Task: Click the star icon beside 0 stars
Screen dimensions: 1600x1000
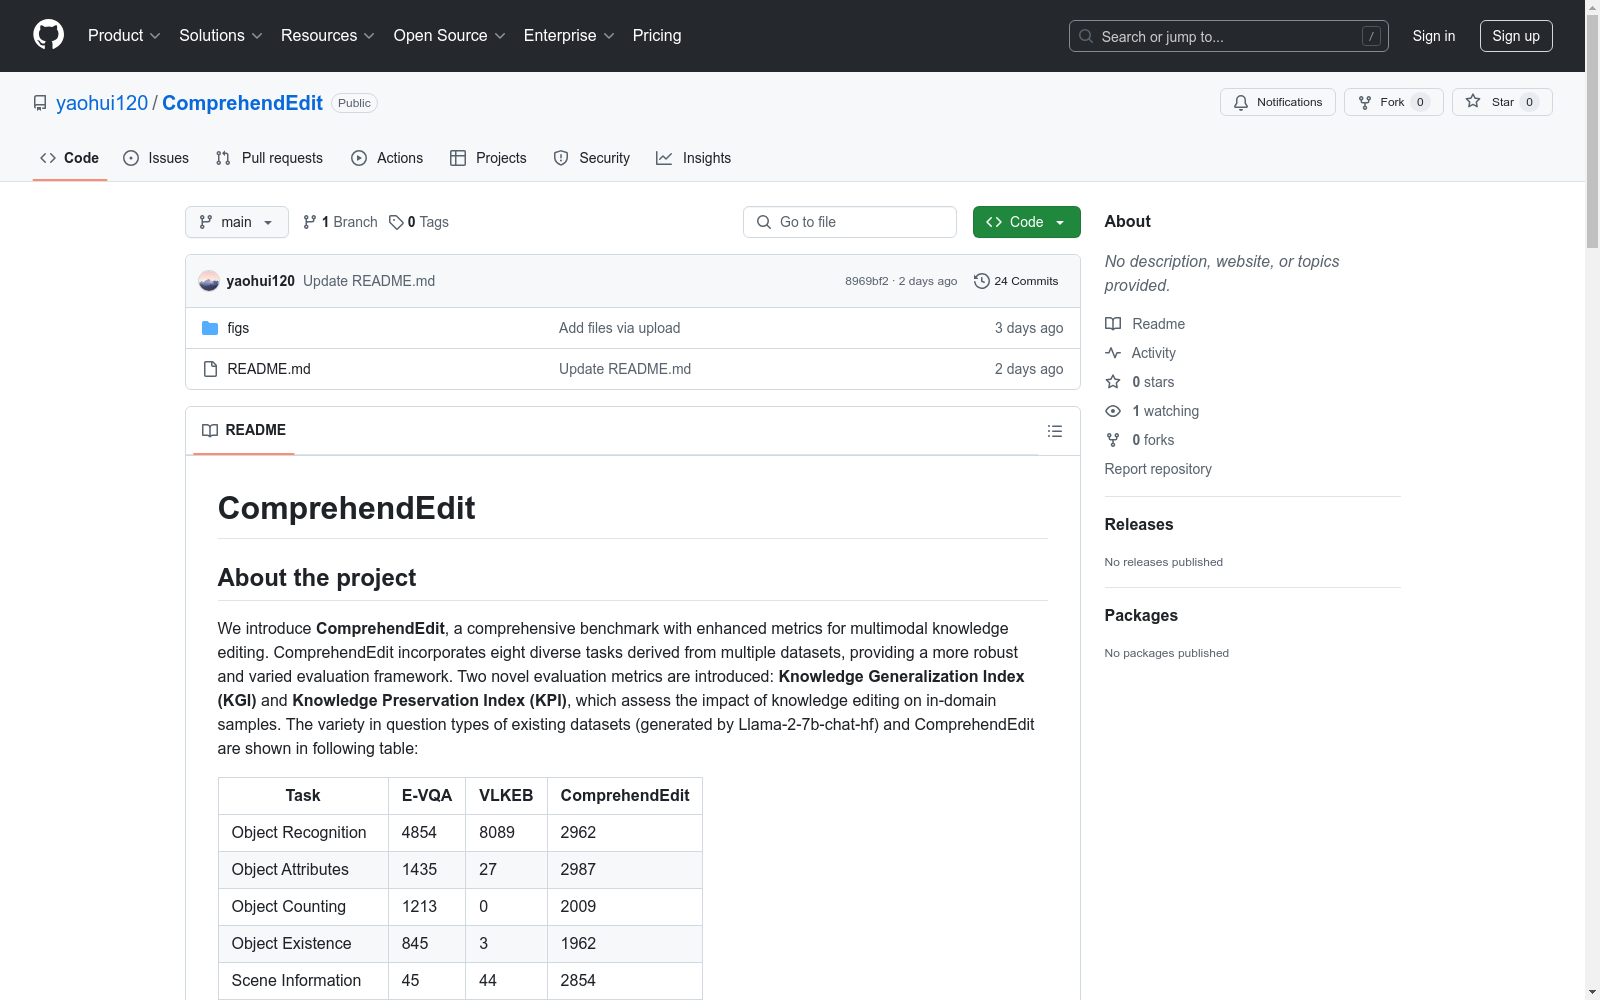Action: point(1113,382)
